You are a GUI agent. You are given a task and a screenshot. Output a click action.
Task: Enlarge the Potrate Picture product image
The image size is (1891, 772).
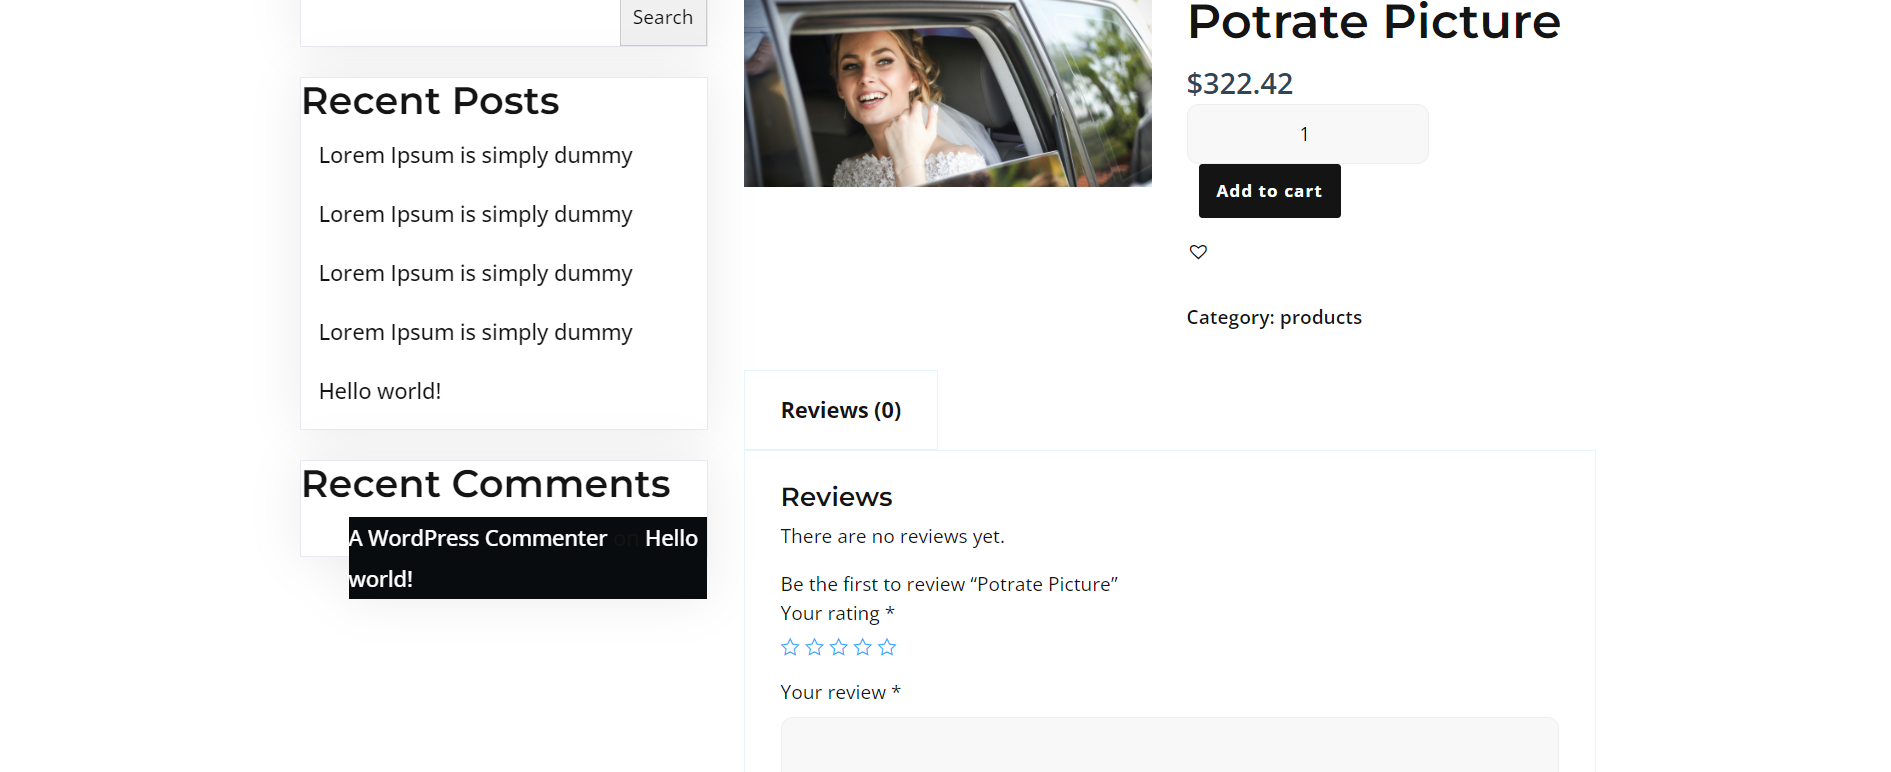tap(947, 92)
